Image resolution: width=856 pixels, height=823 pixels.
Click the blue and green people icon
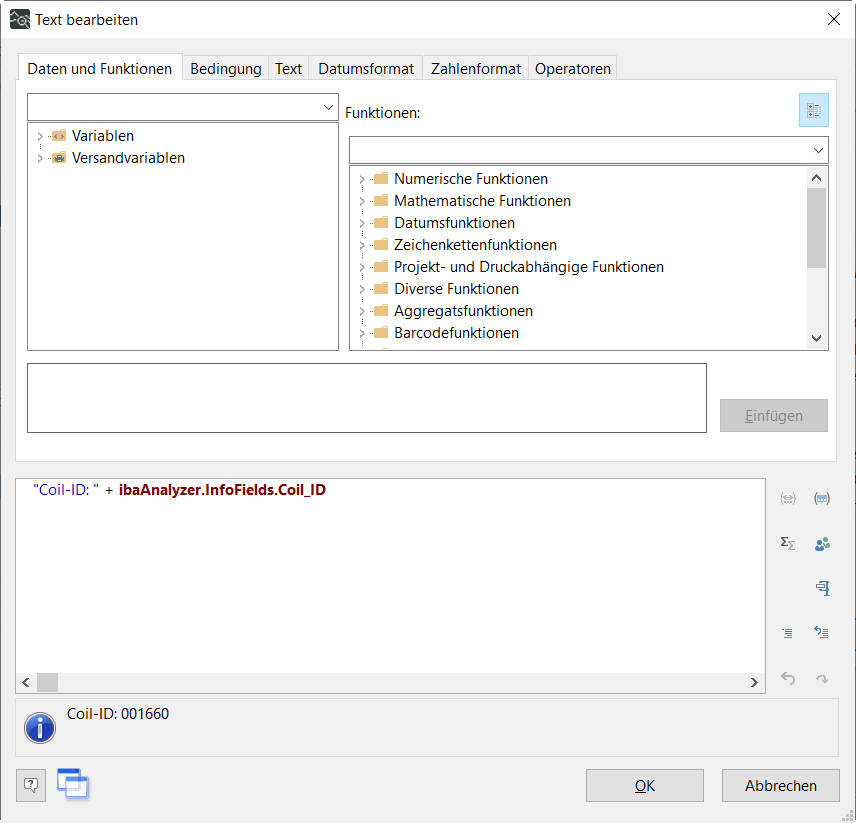click(x=822, y=544)
